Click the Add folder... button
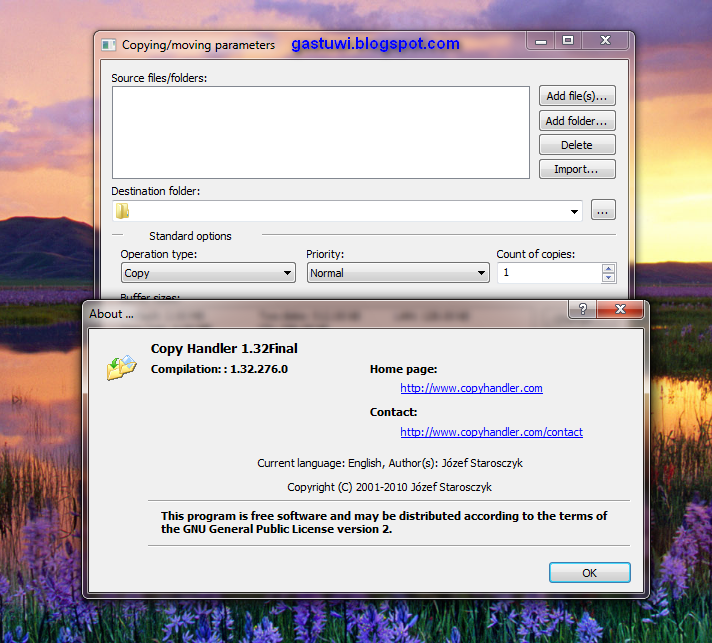This screenshot has height=643, width=712. click(x=577, y=121)
